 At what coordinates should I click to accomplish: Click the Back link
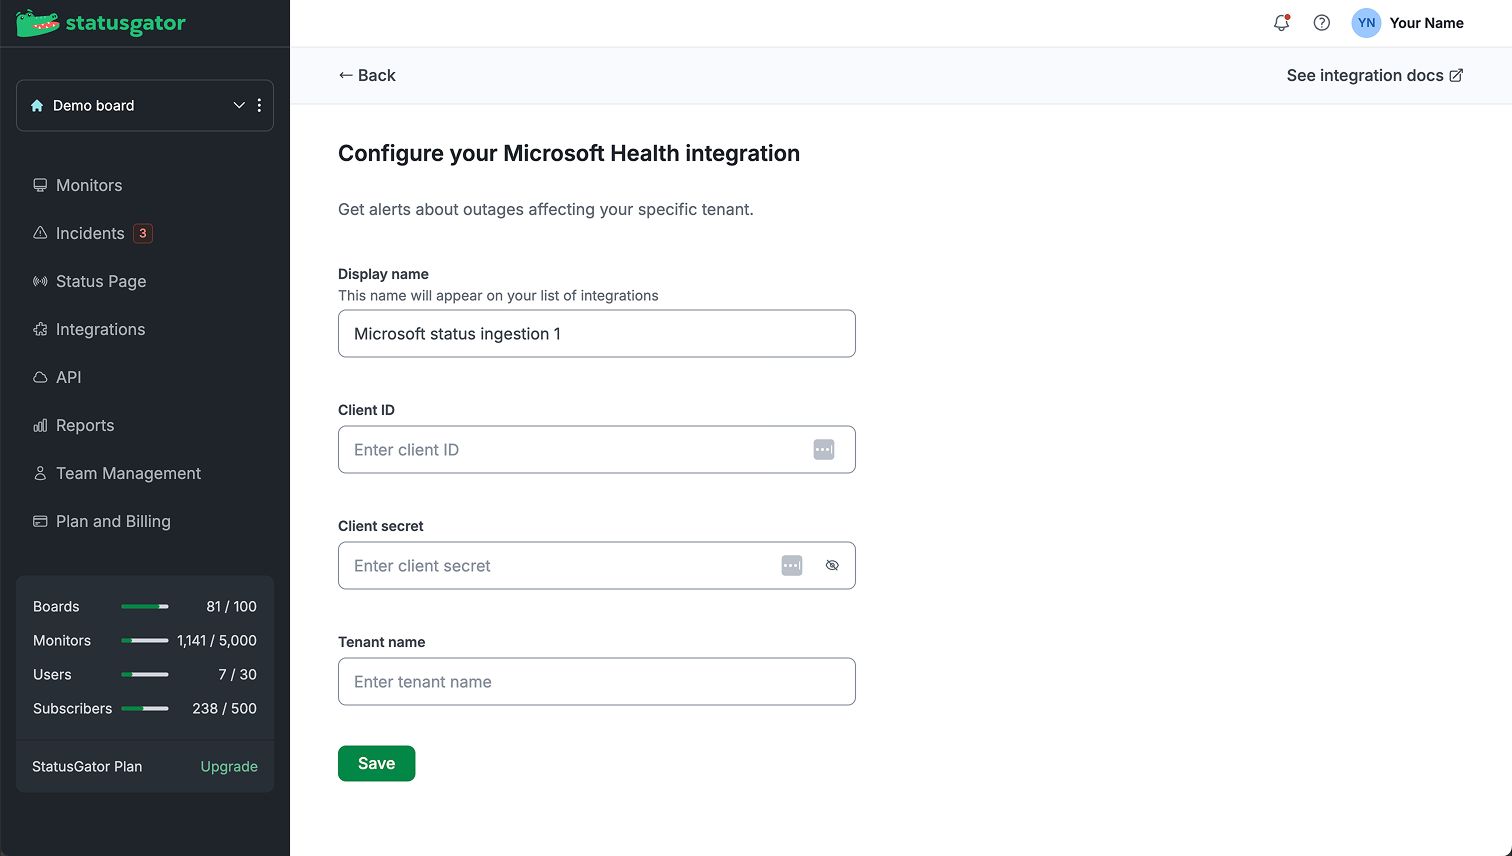[x=367, y=75]
